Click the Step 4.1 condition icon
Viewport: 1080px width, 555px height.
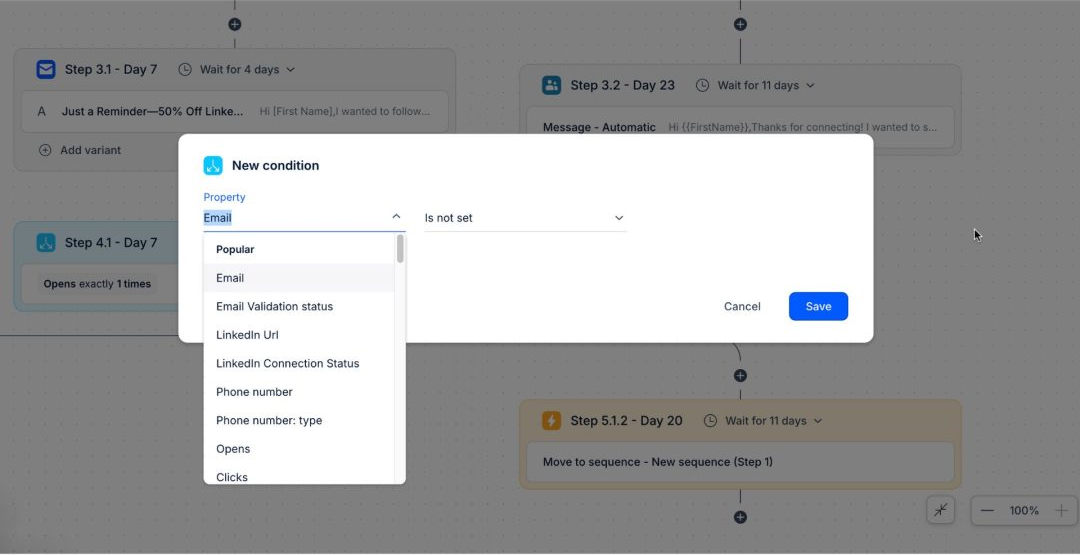coord(46,242)
